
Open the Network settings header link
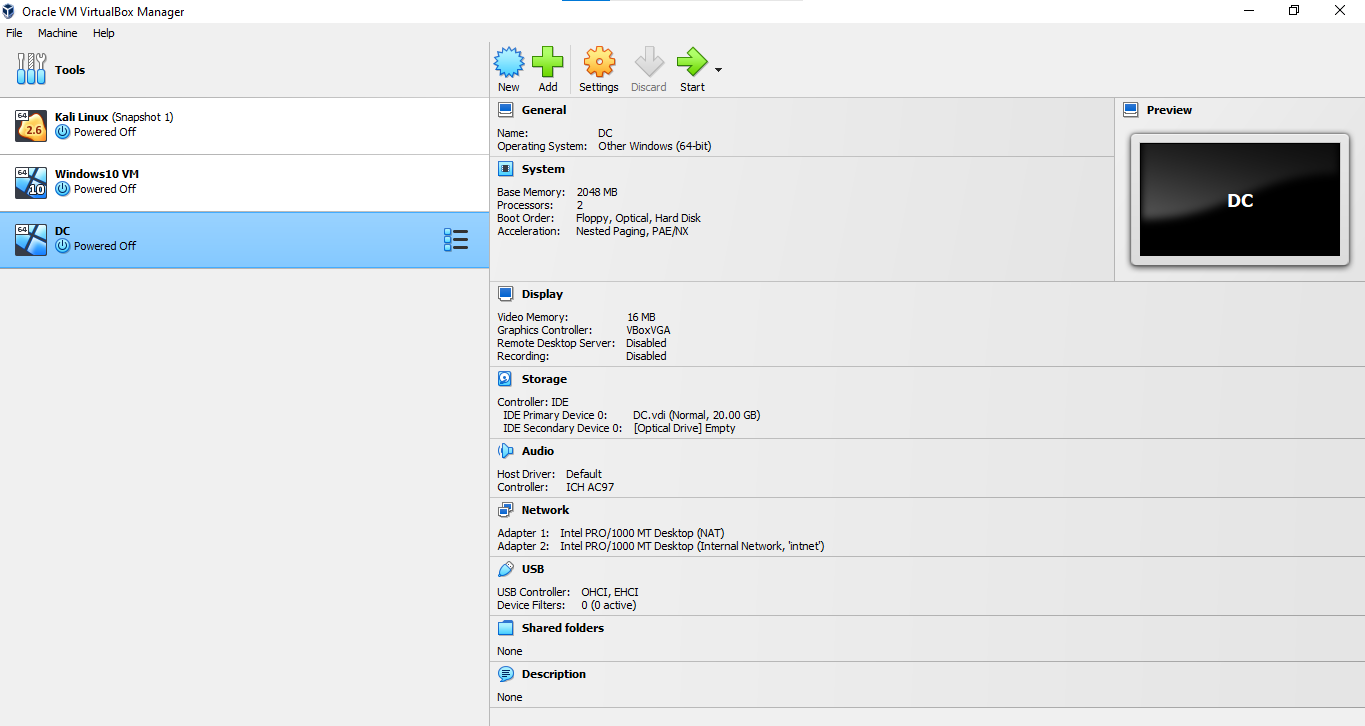click(545, 510)
